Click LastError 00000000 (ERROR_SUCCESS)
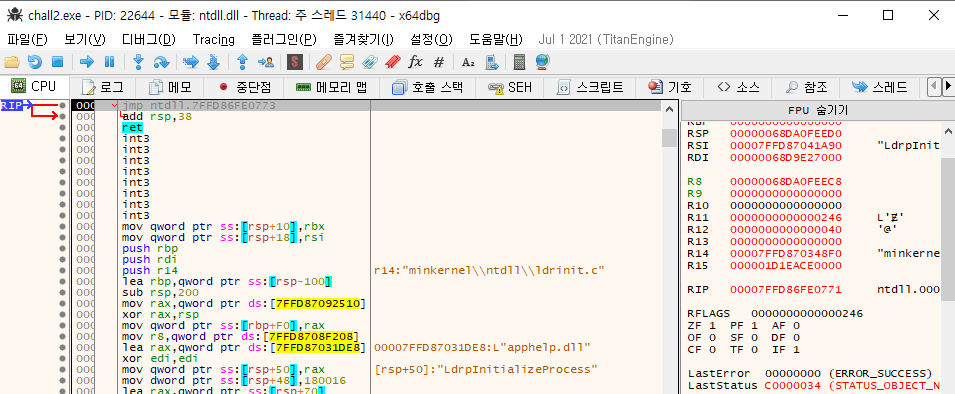955x394 pixels. 810,373
